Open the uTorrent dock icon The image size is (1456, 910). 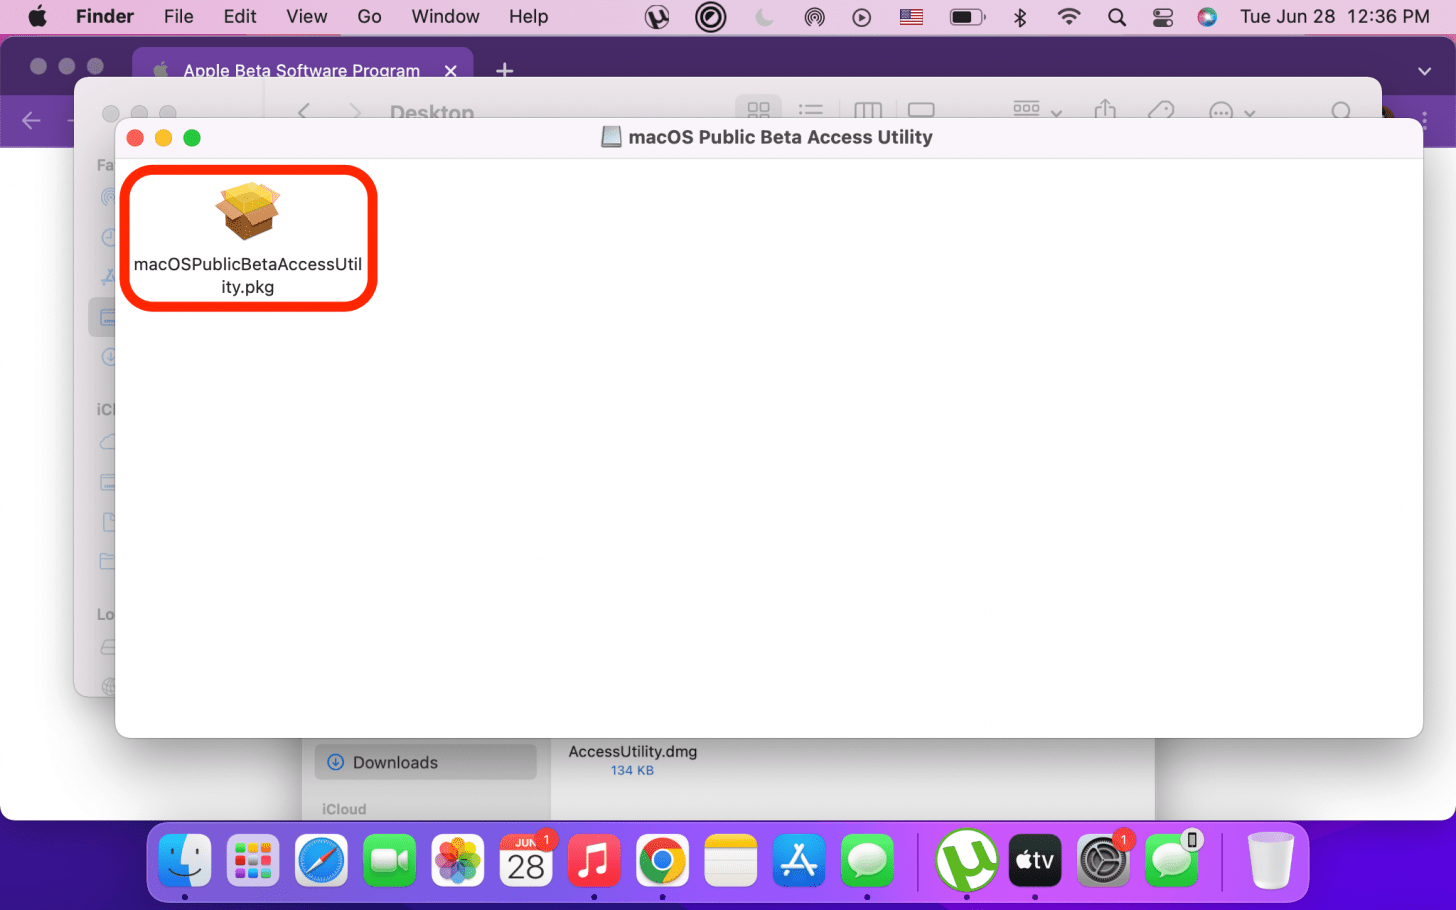966,860
